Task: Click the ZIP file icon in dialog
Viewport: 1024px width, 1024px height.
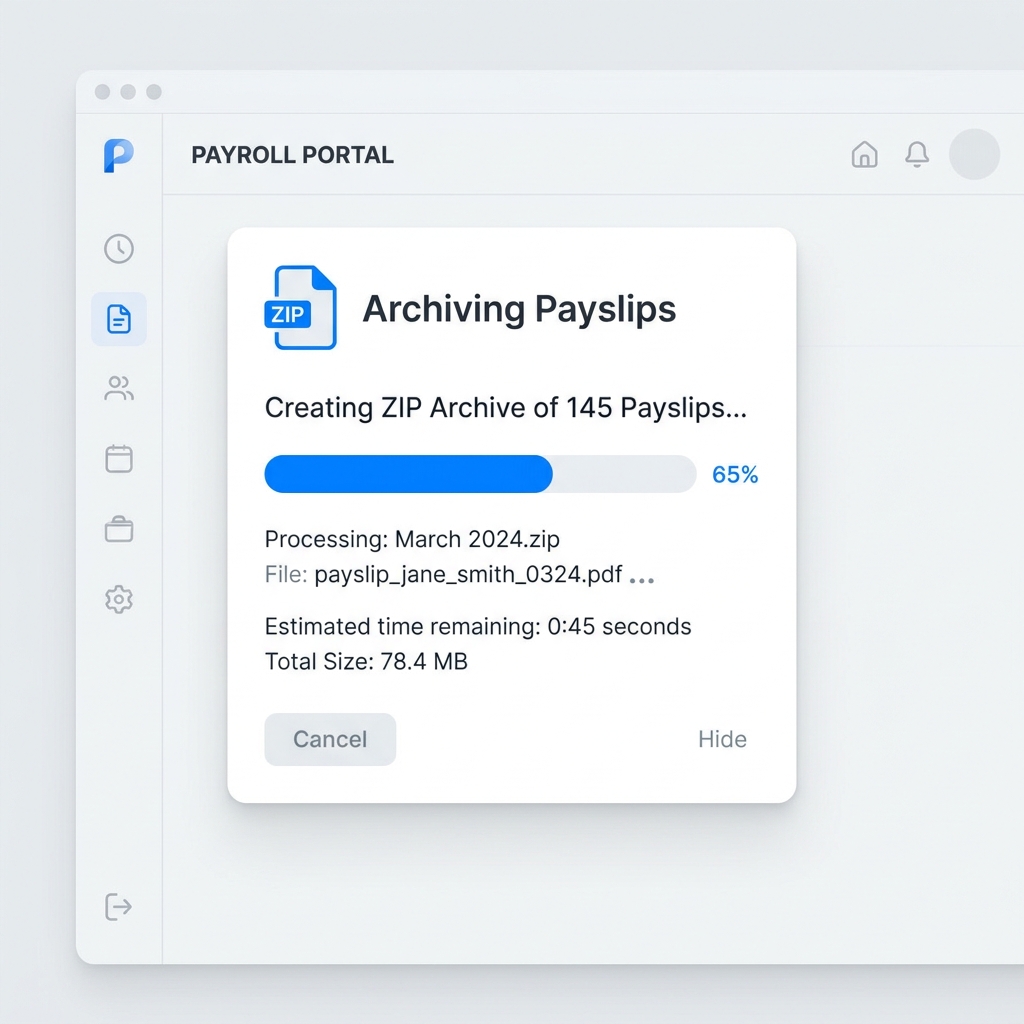Action: click(301, 308)
